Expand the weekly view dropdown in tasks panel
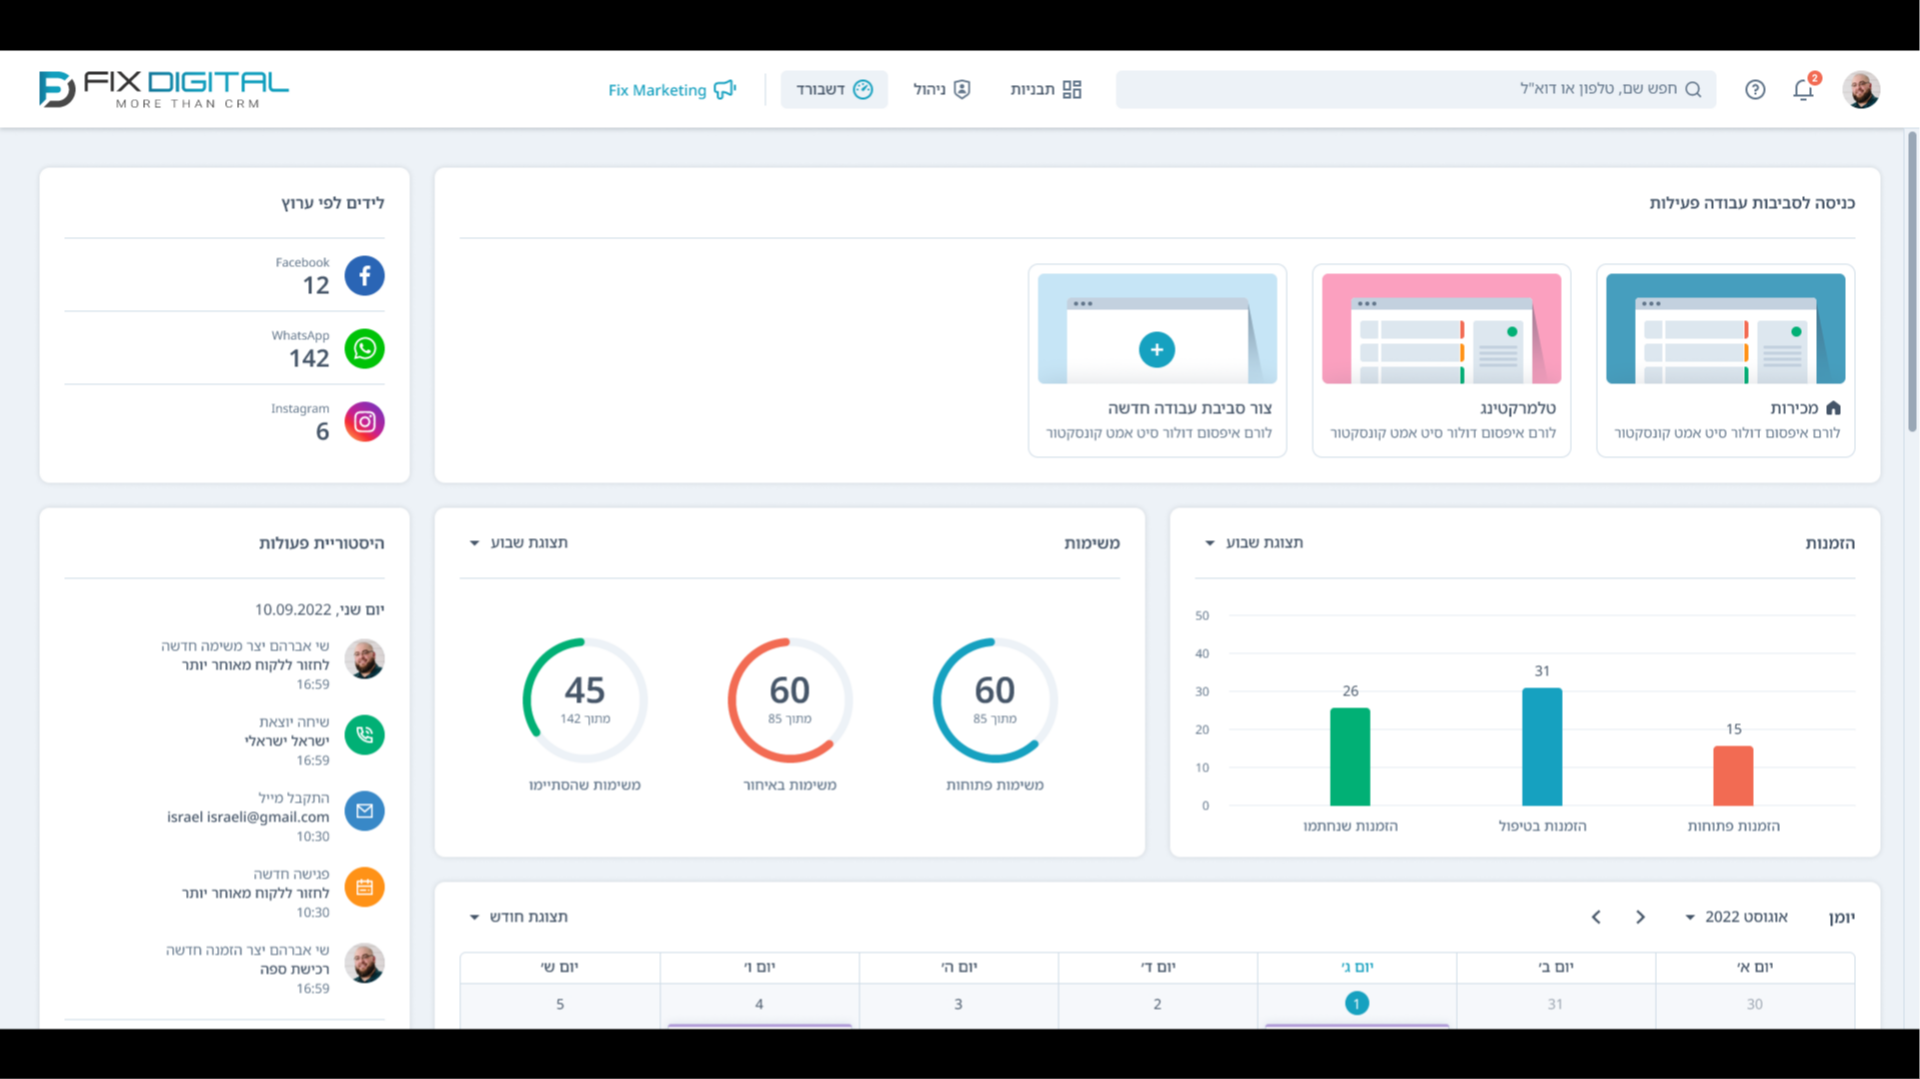The height and width of the screenshot is (1079, 1920). (518, 542)
